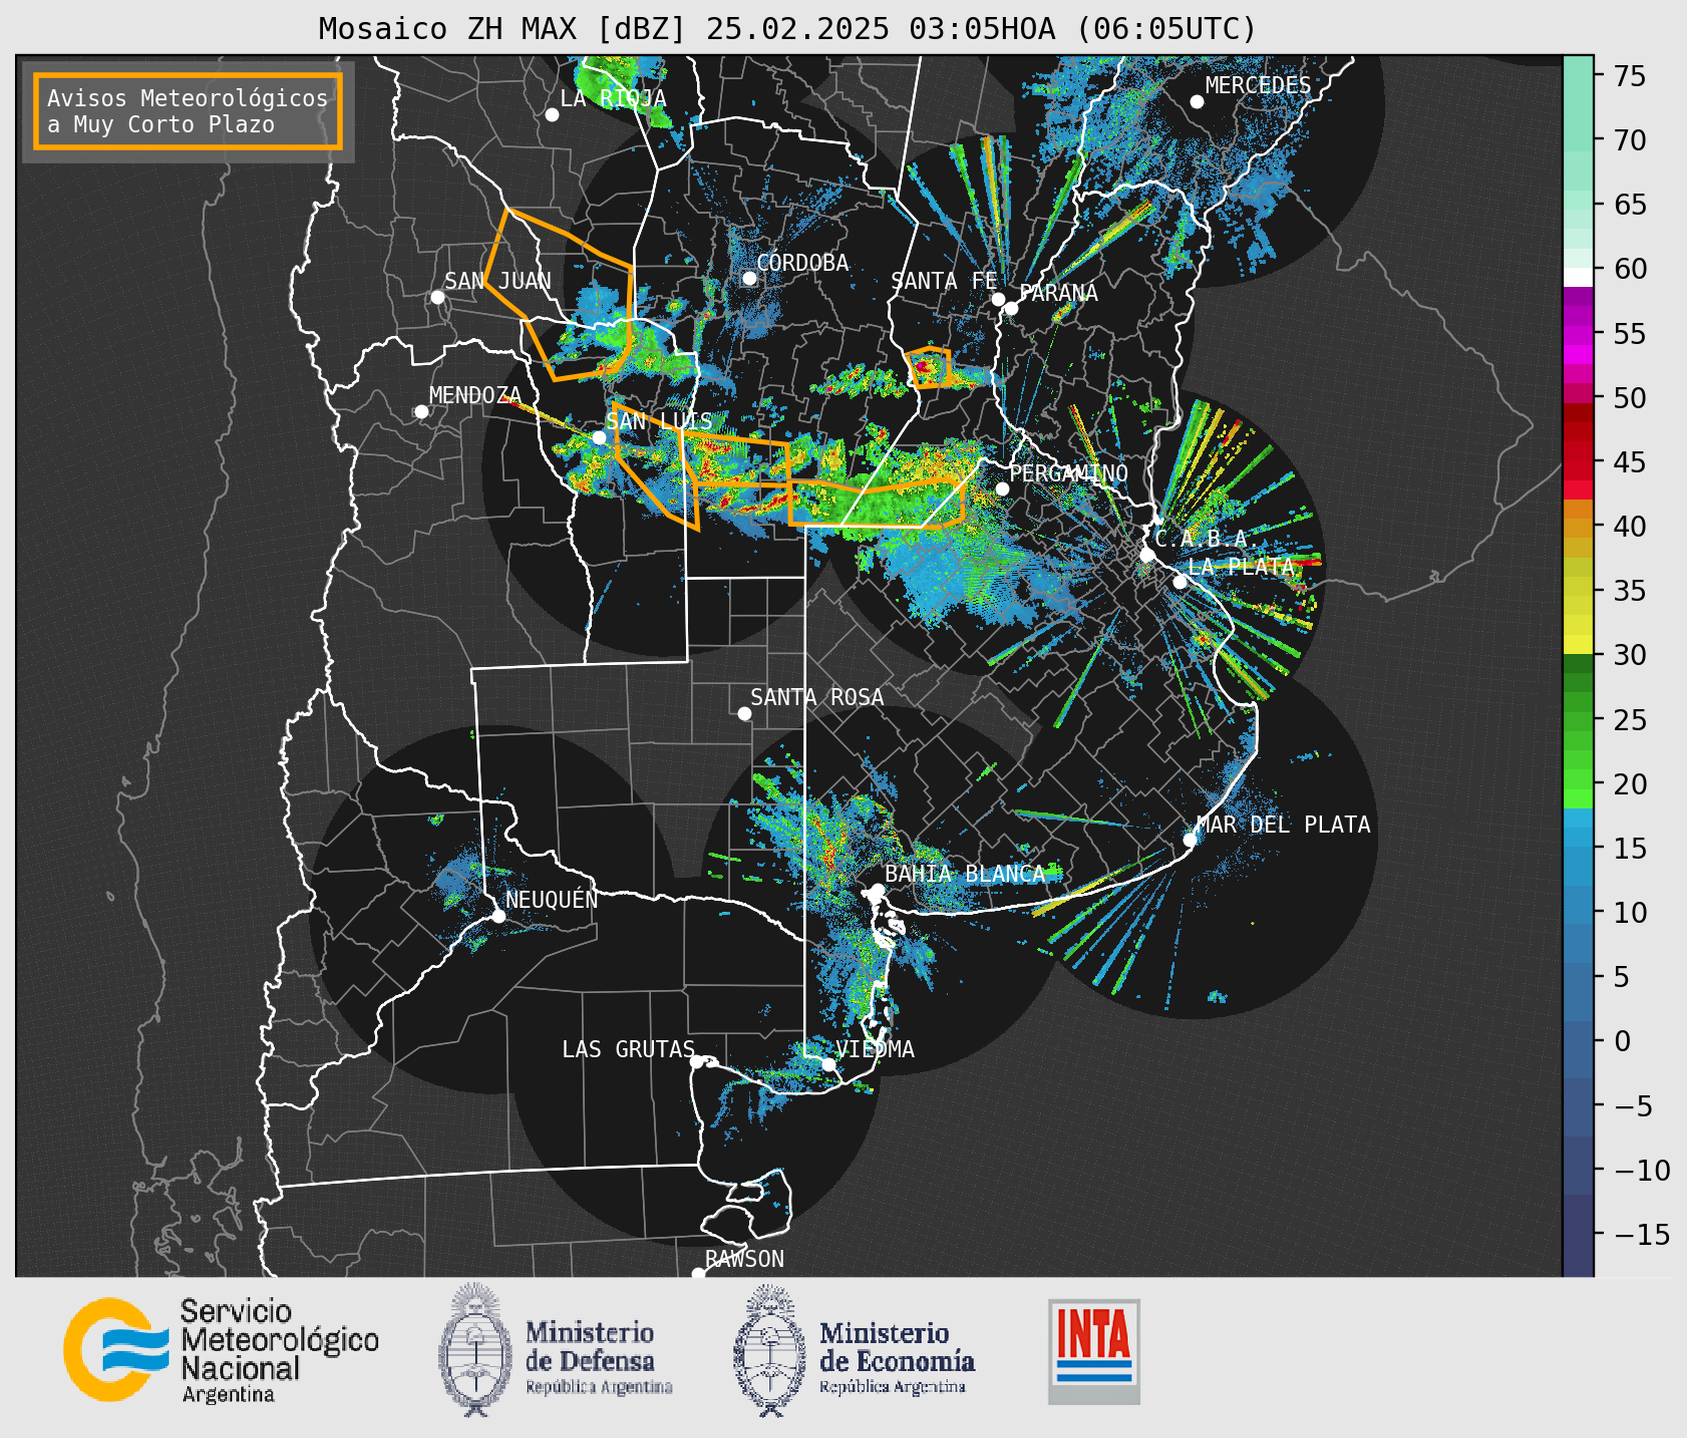Click the RAWSON city marker dot
The height and width of the screenshot is (1438, 1687).
(698, 1274)
